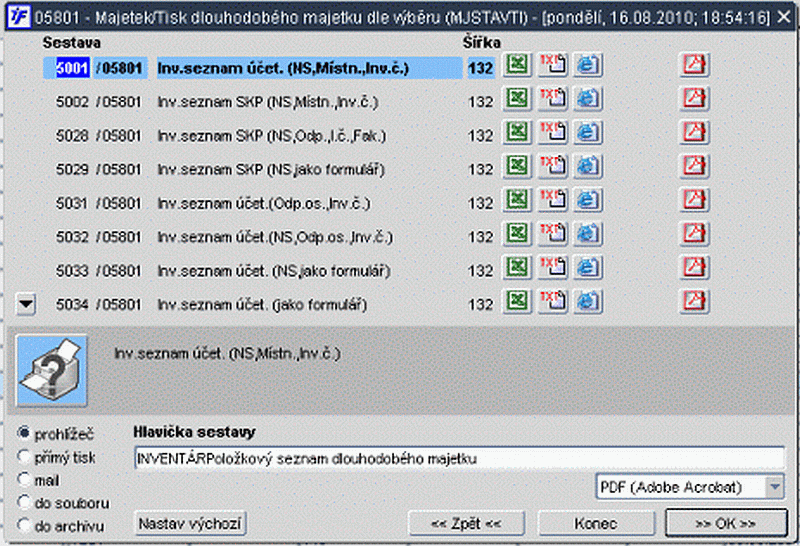Select row 'Inv.seznam SKP (NS,jako formulář)'
The image size is (800, 546).
[271, 169]
